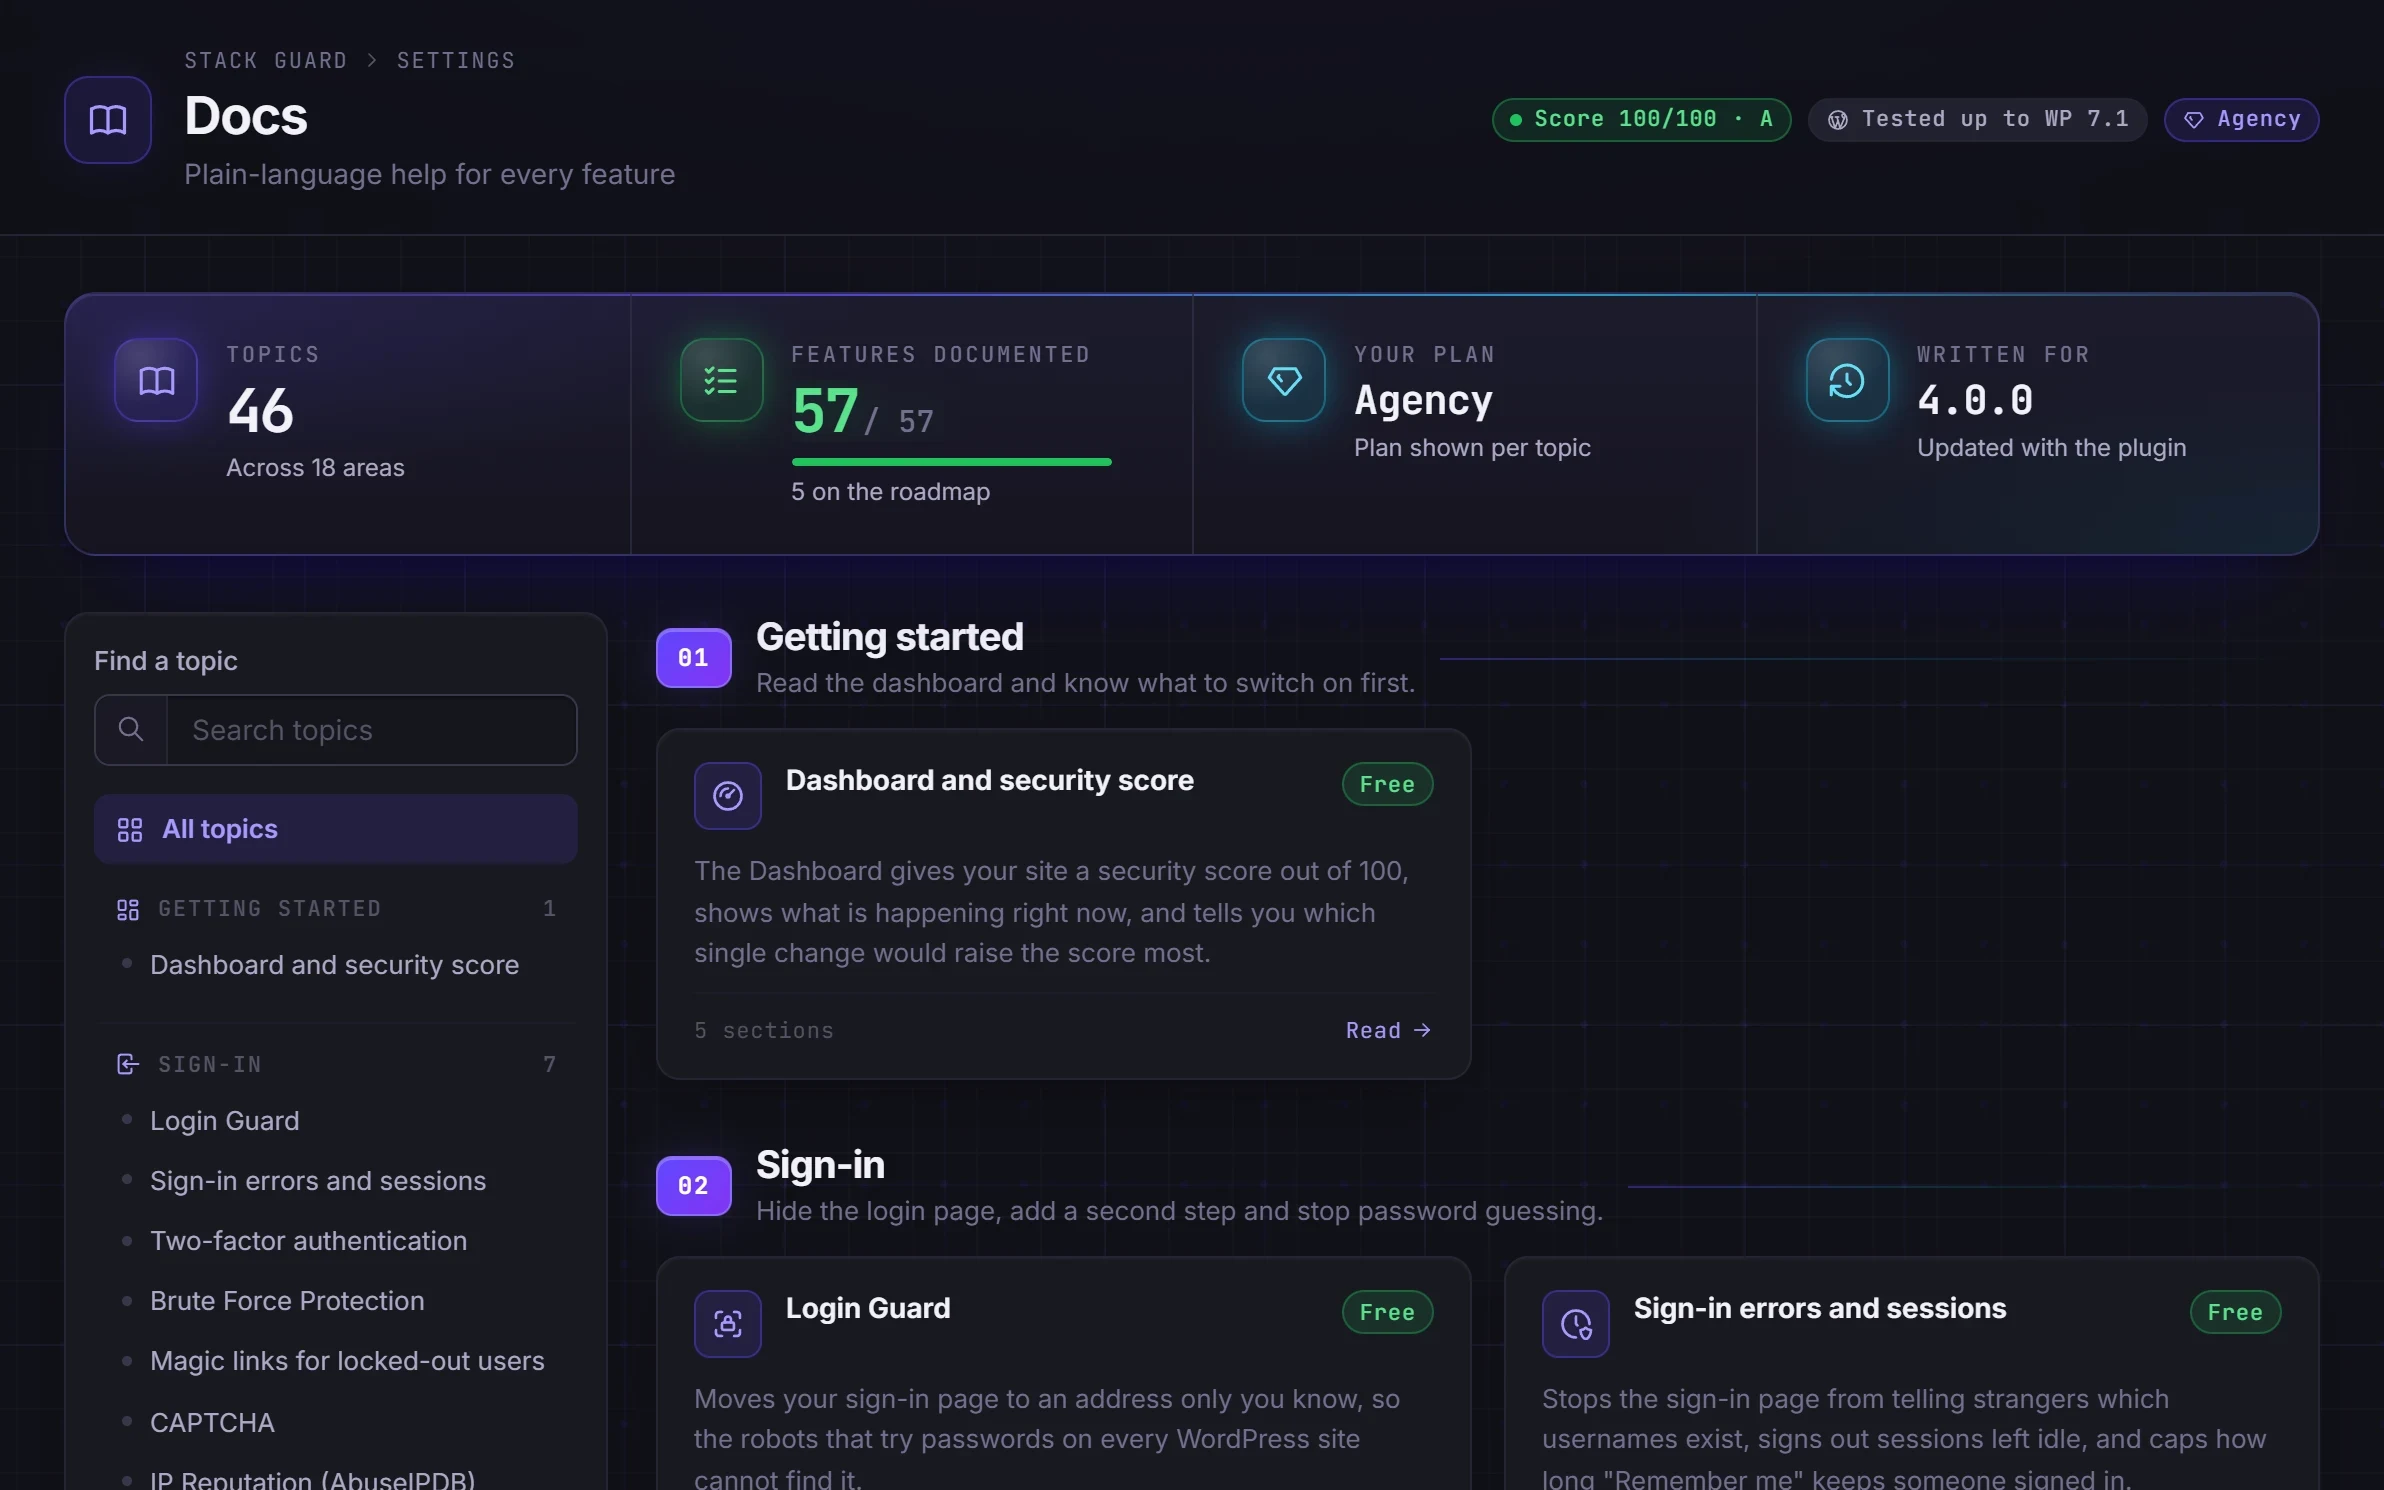Click the 02 Sign-in section number
The image size is (2384, 1490).
click(x=693, y=1186)
